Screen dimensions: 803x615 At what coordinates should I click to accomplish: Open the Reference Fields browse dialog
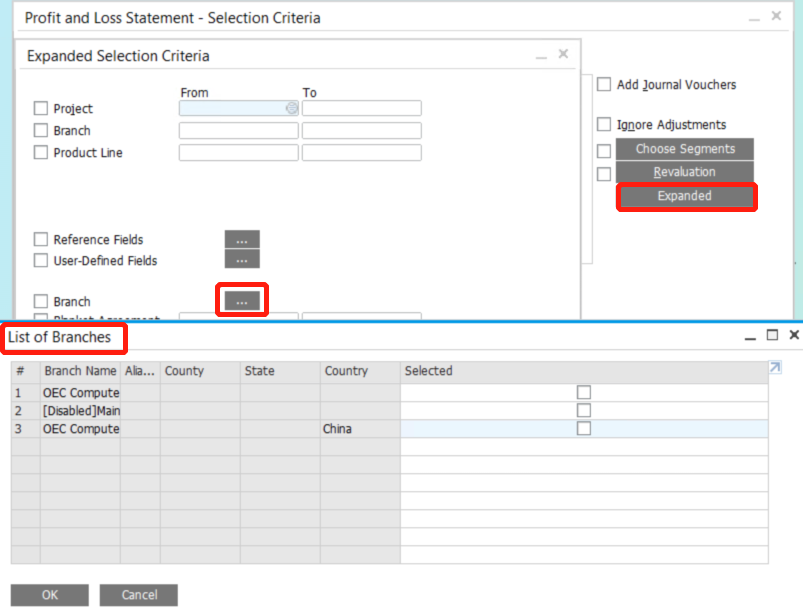[241, 239]
